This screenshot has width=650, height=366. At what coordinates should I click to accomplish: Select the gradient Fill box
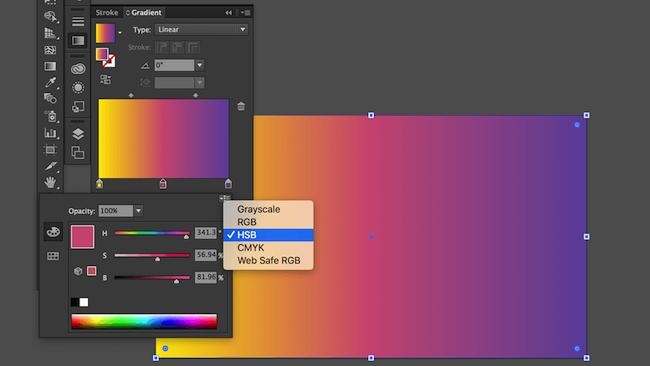(x=102, y=54)
